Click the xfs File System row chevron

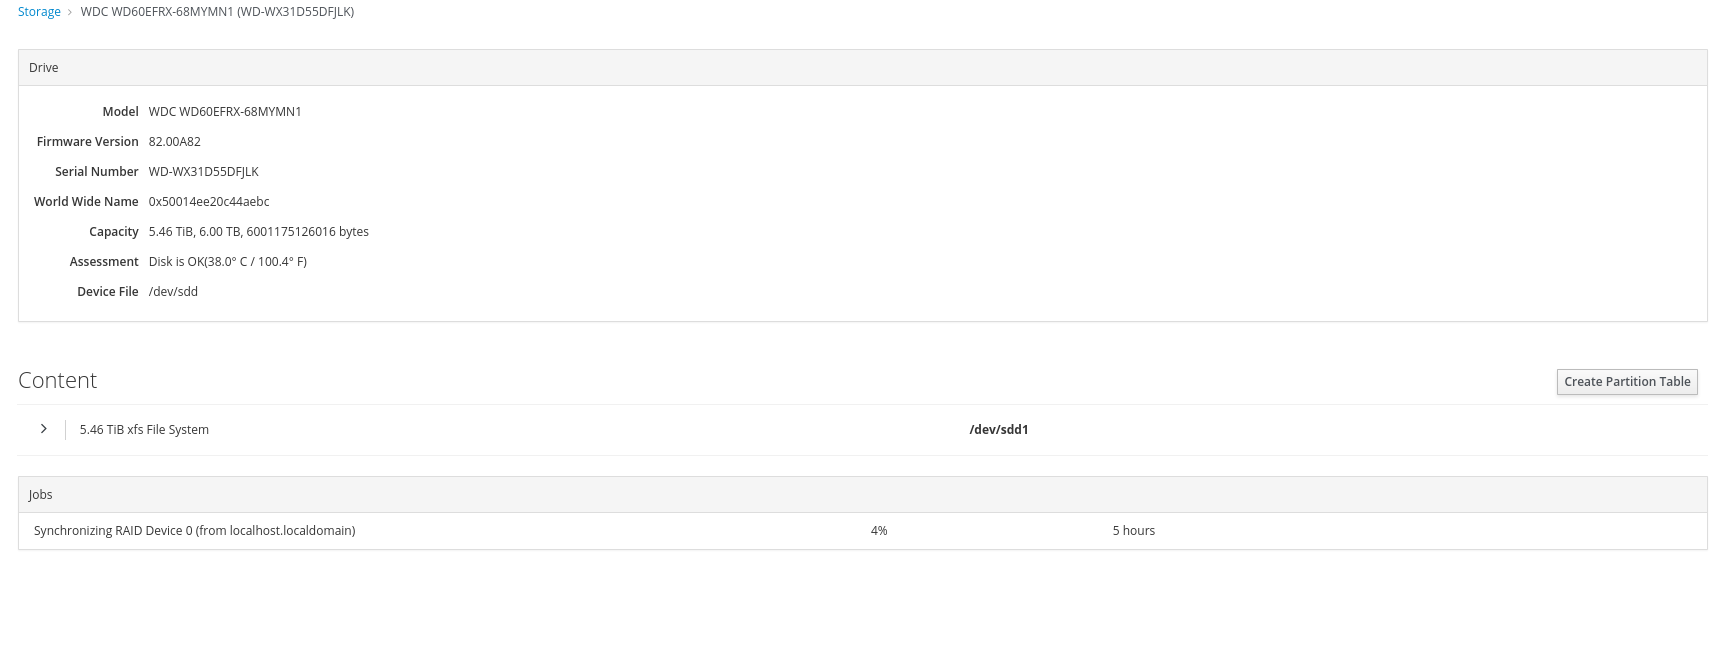43,428
